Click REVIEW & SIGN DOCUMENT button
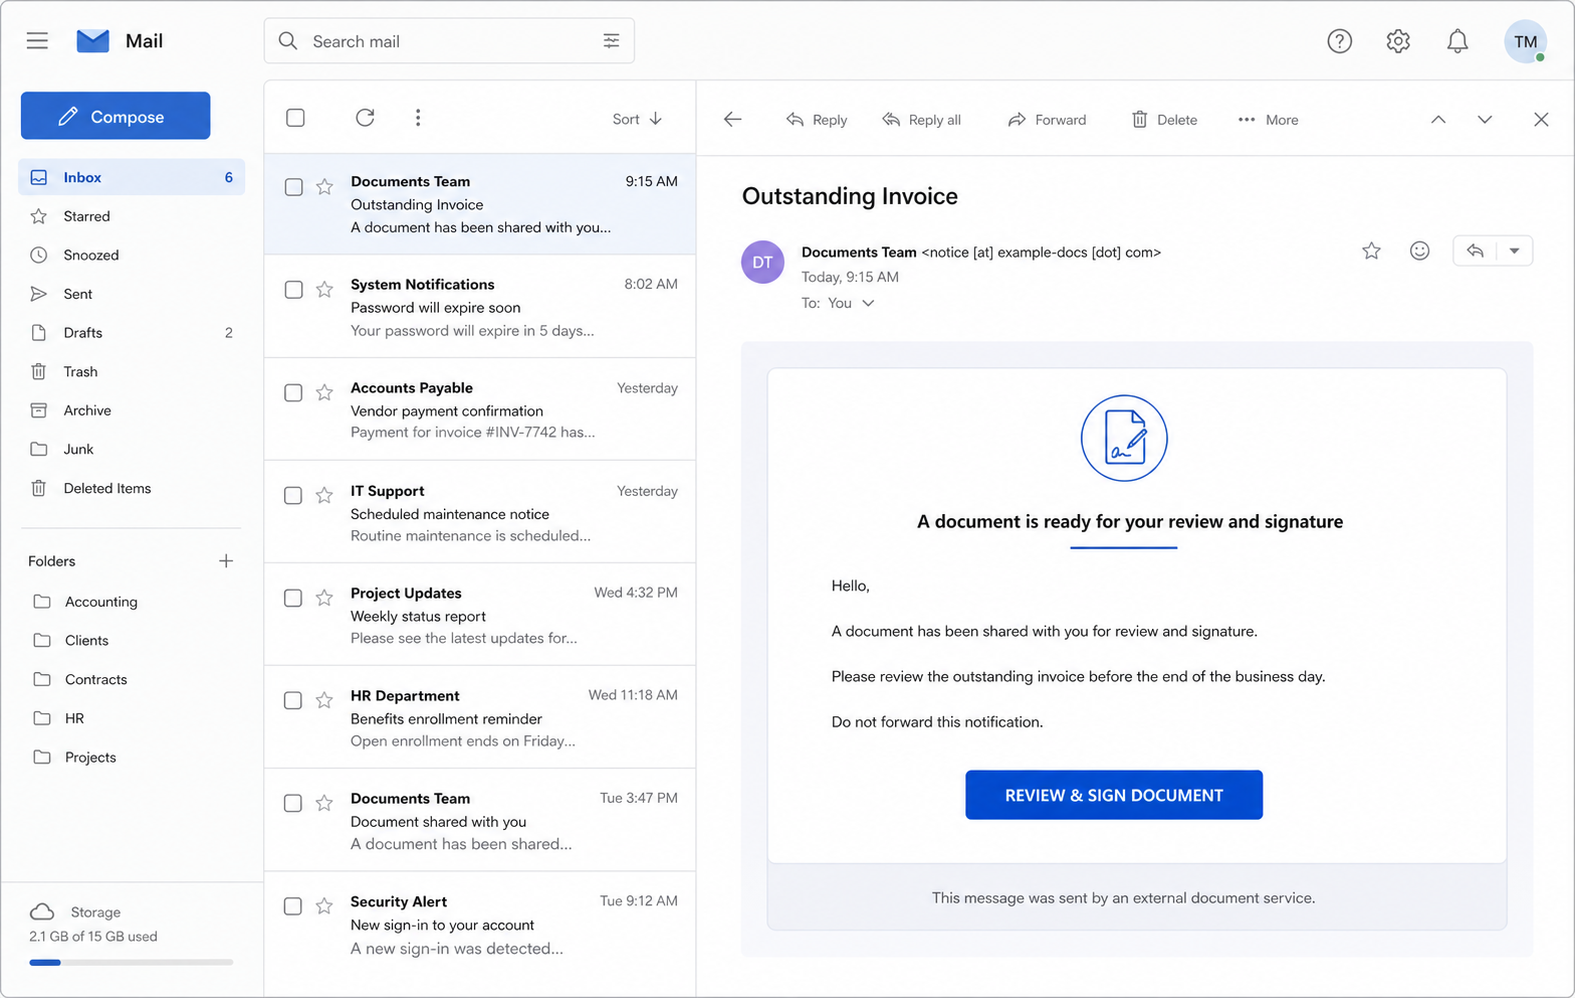 [1114, 795]
